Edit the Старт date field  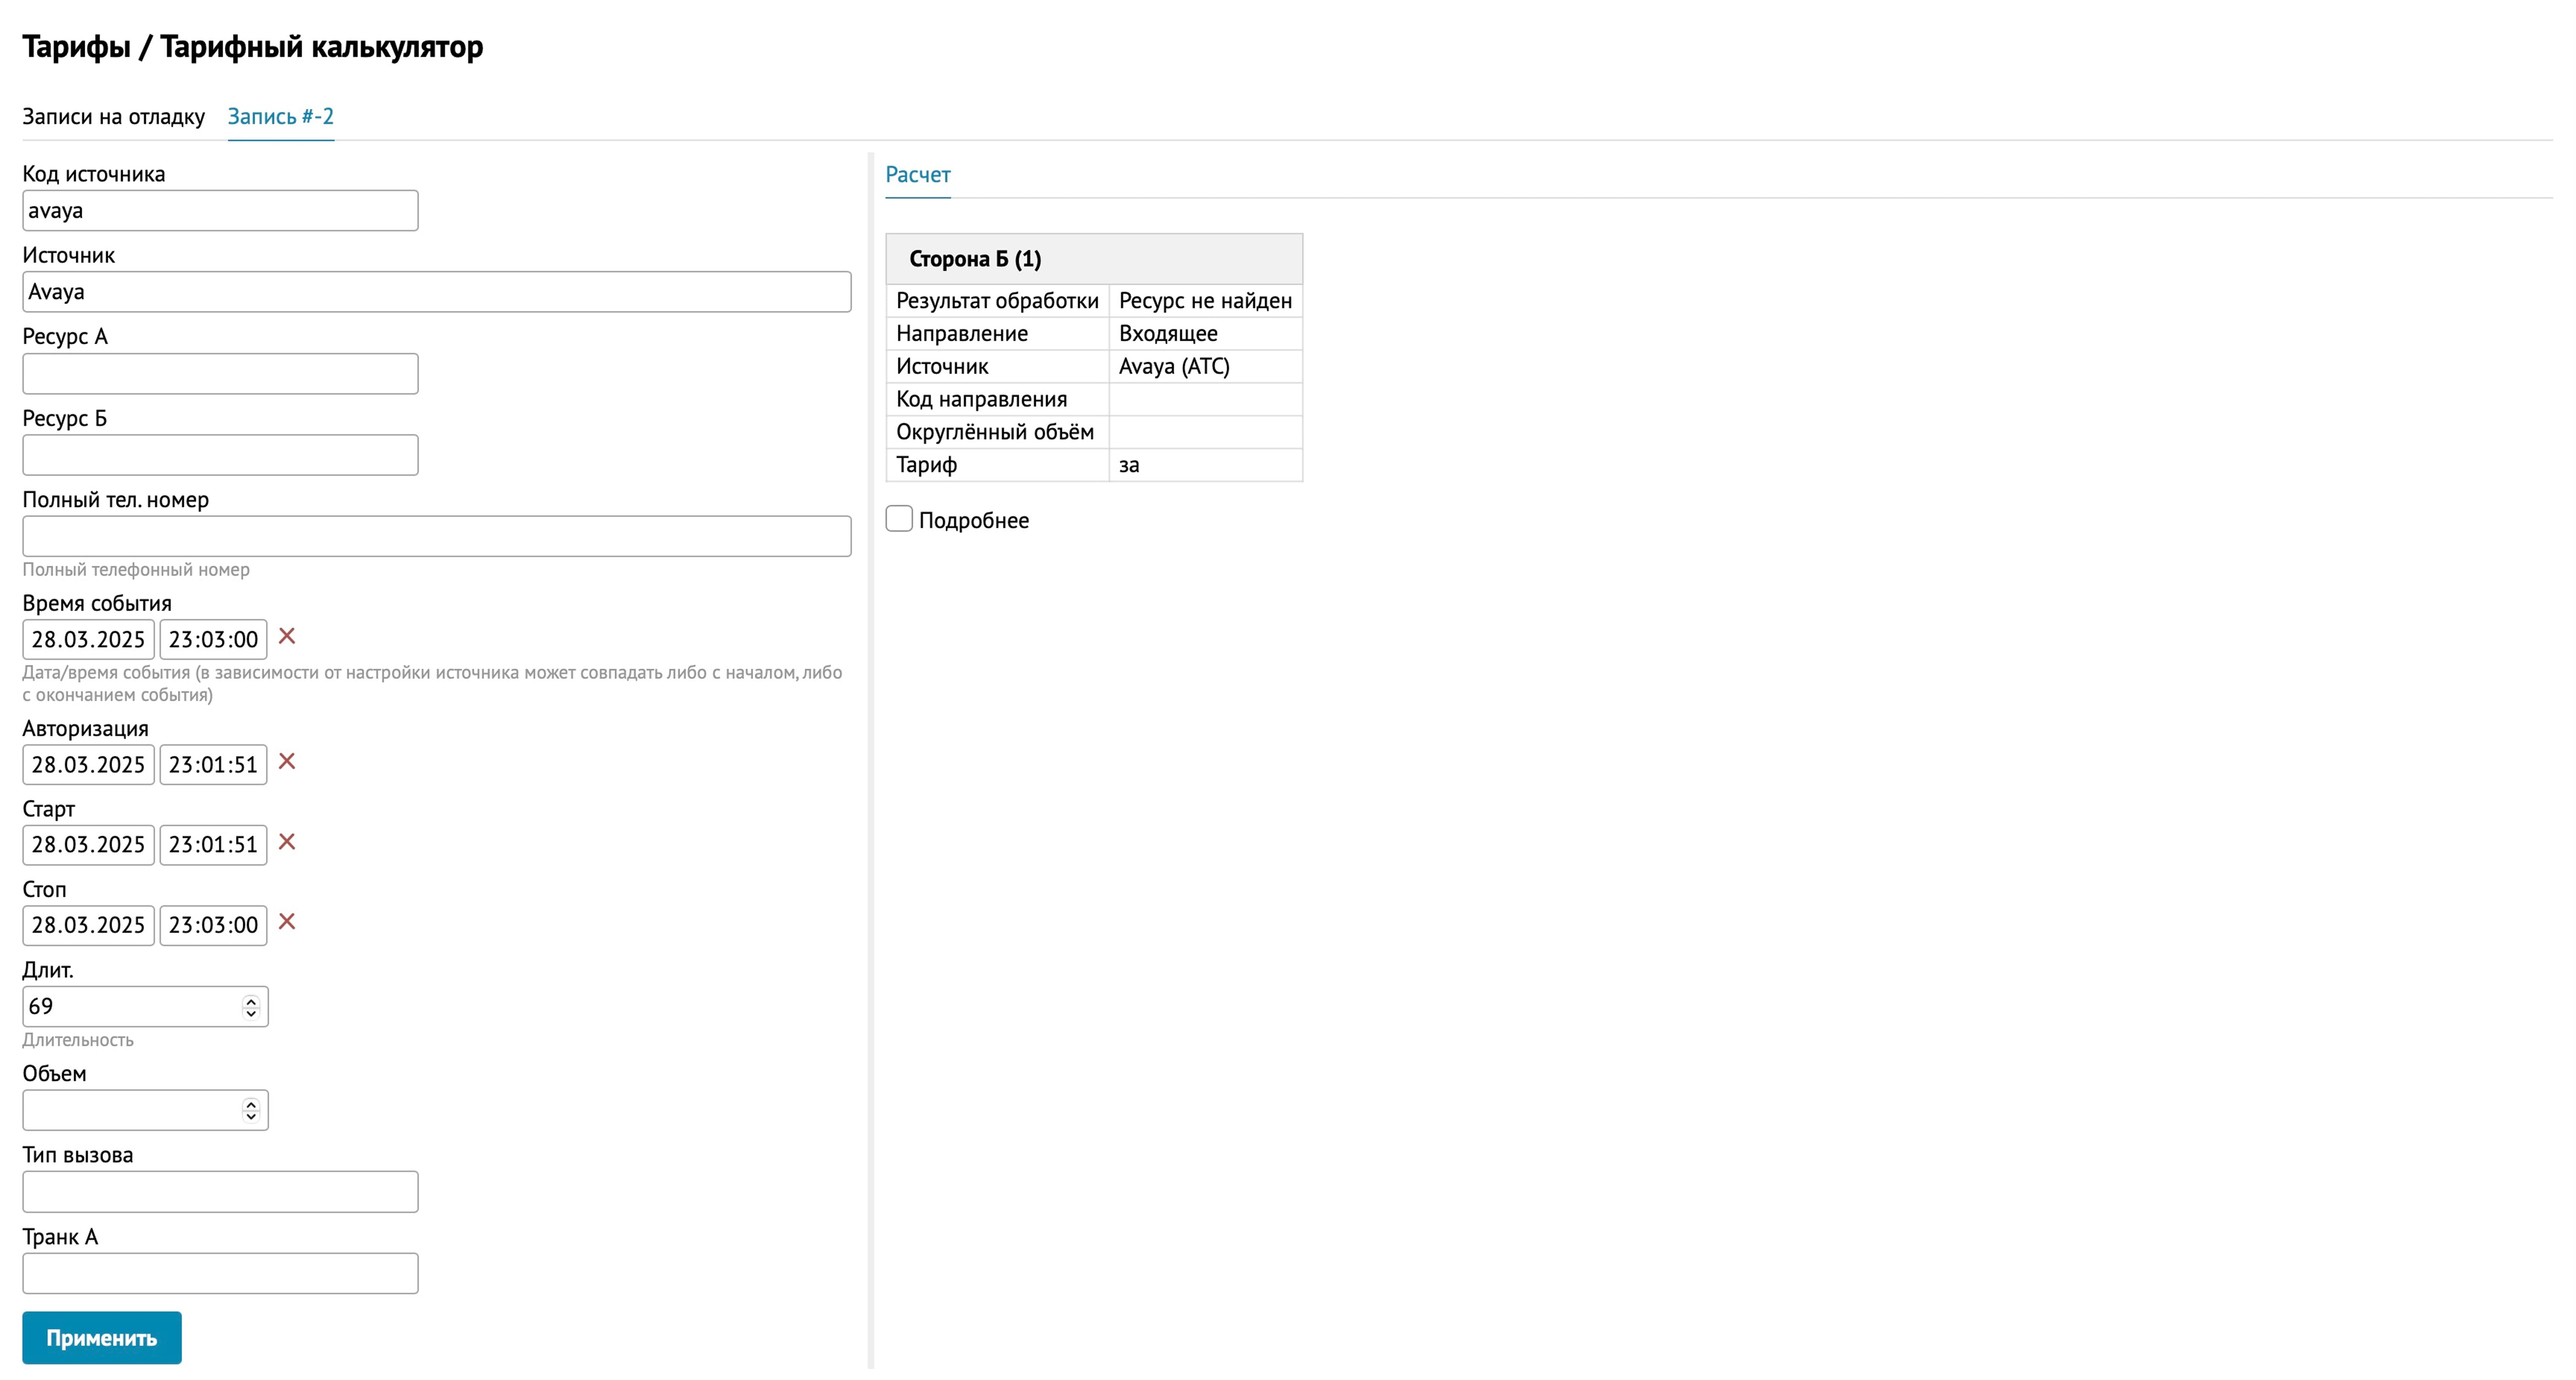[x=88, y=845]
